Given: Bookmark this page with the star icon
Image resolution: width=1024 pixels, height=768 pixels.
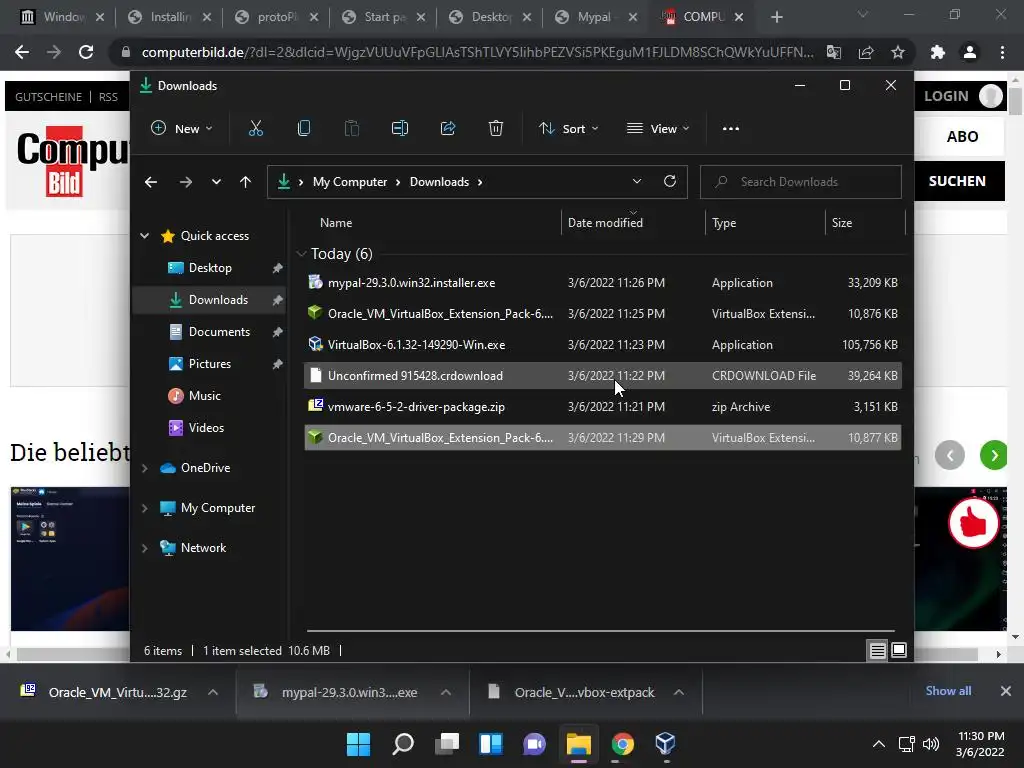Looking at the screenshot, I should coord(898,52).
